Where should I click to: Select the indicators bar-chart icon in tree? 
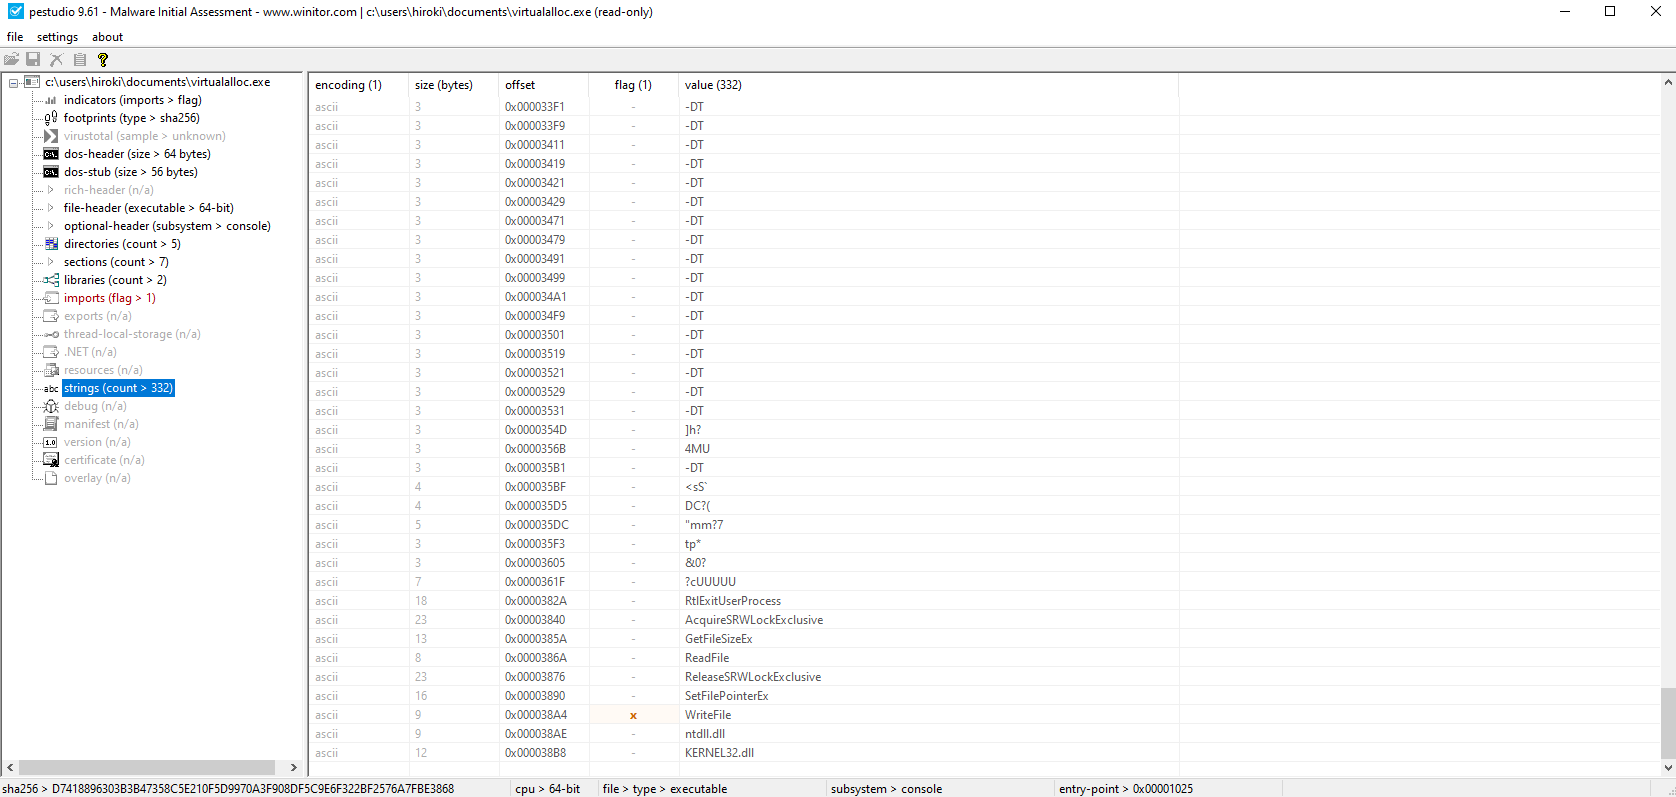pos(51,100)
